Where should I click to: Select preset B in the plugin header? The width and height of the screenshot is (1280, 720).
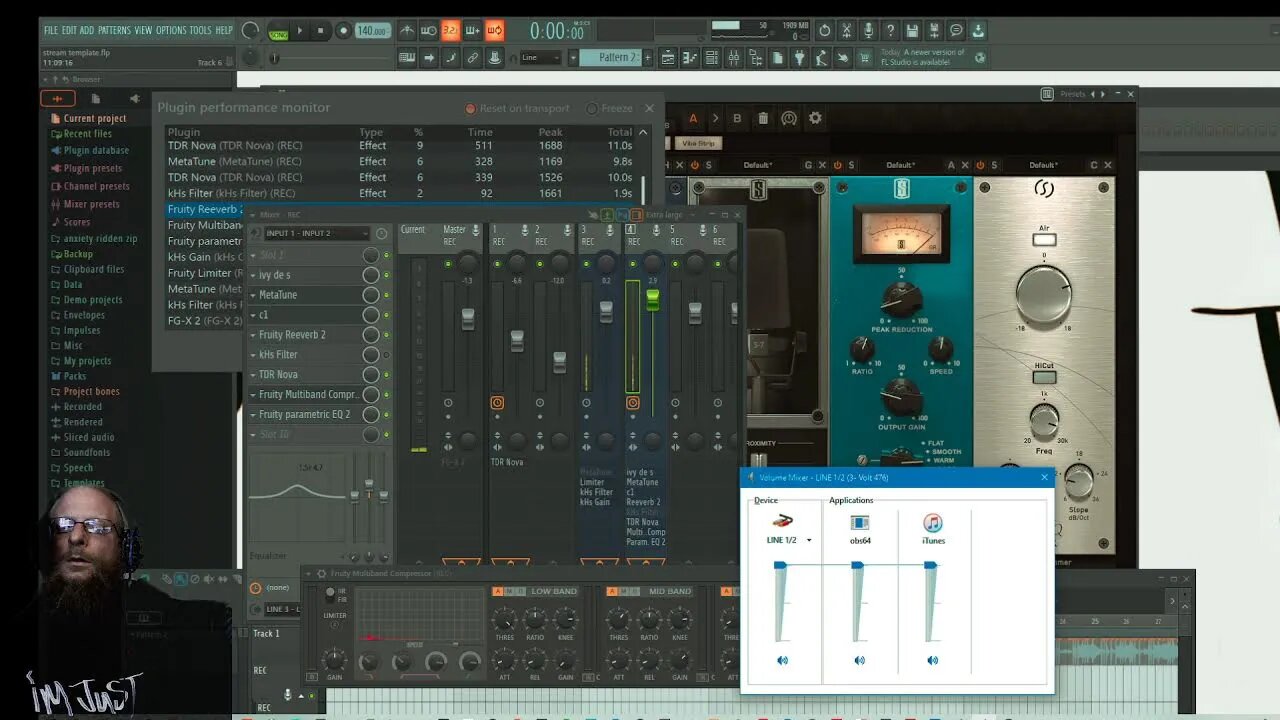(737, 118)
